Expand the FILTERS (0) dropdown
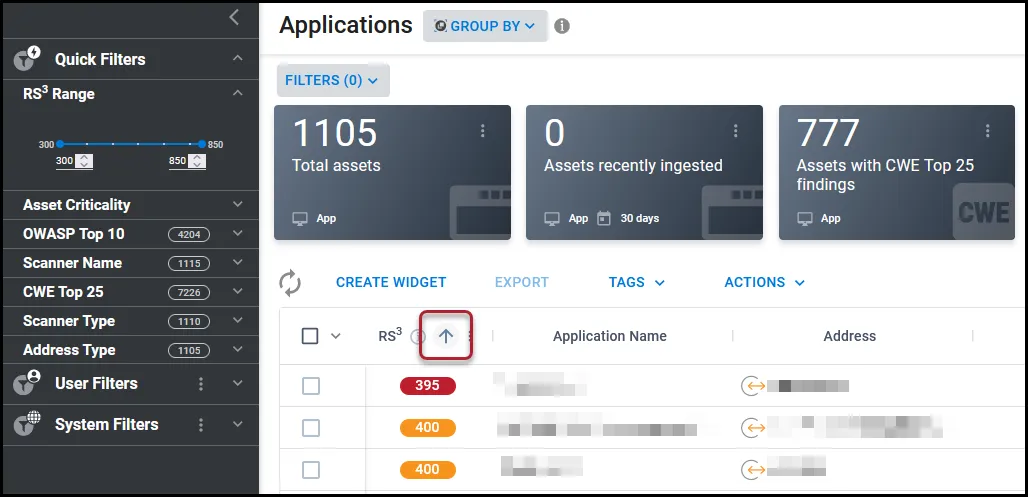The height and width of the screenshot is (497, 1028). [333, 80]
